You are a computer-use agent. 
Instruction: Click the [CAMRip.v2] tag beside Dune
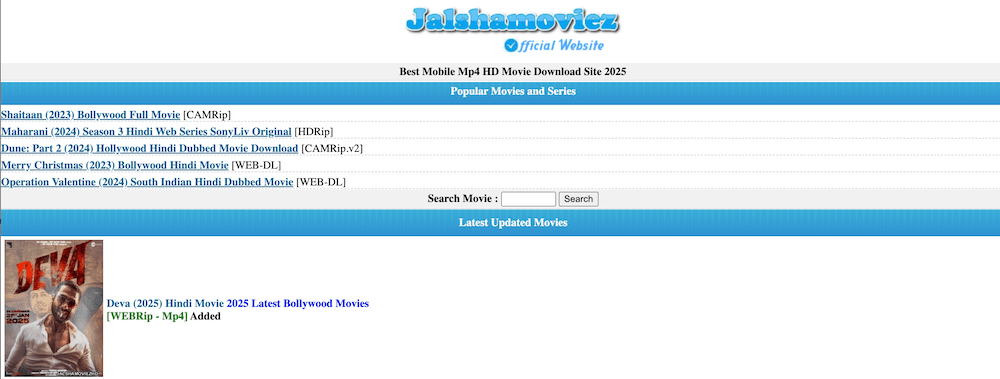[332, 149]
